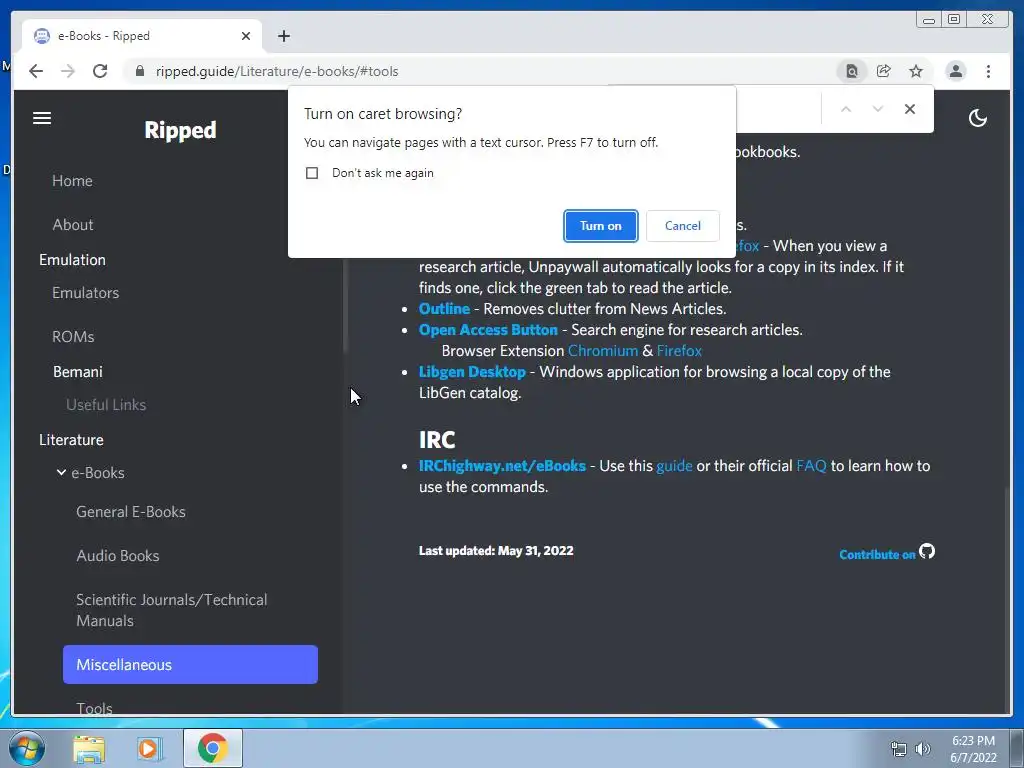Open the Outline link
Viewport: 1024px width, 768px height.
click(444, 309)
